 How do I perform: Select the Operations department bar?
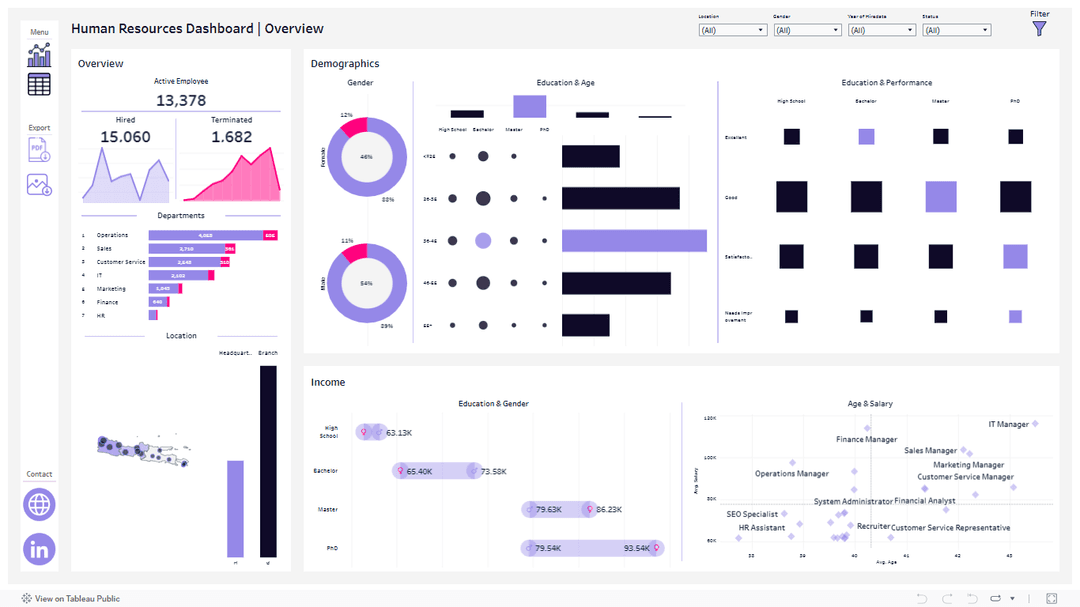[205, 235]
